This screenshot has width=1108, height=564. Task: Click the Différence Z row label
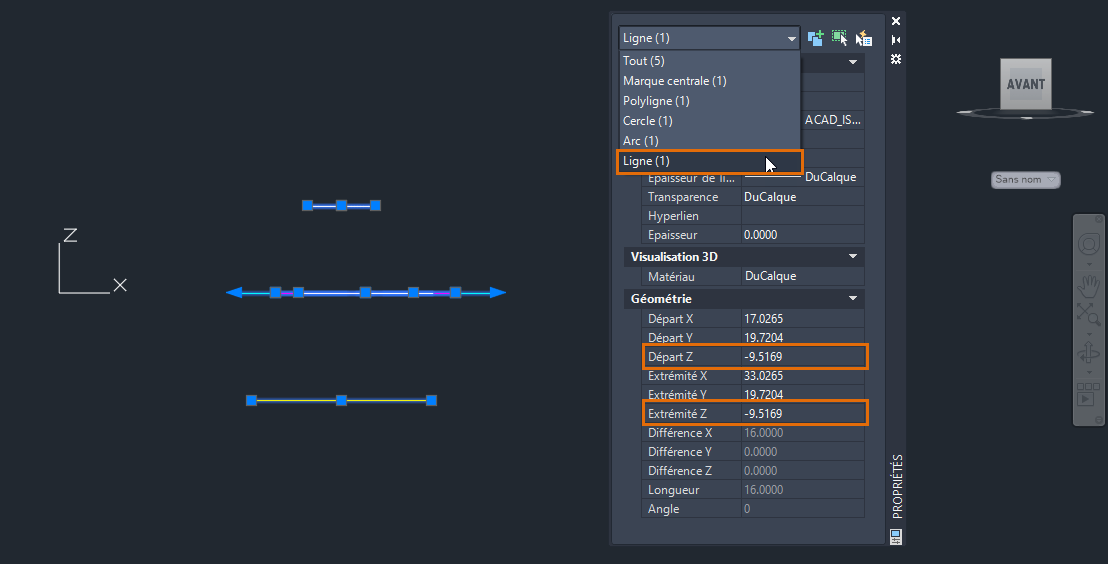point(680,471)
